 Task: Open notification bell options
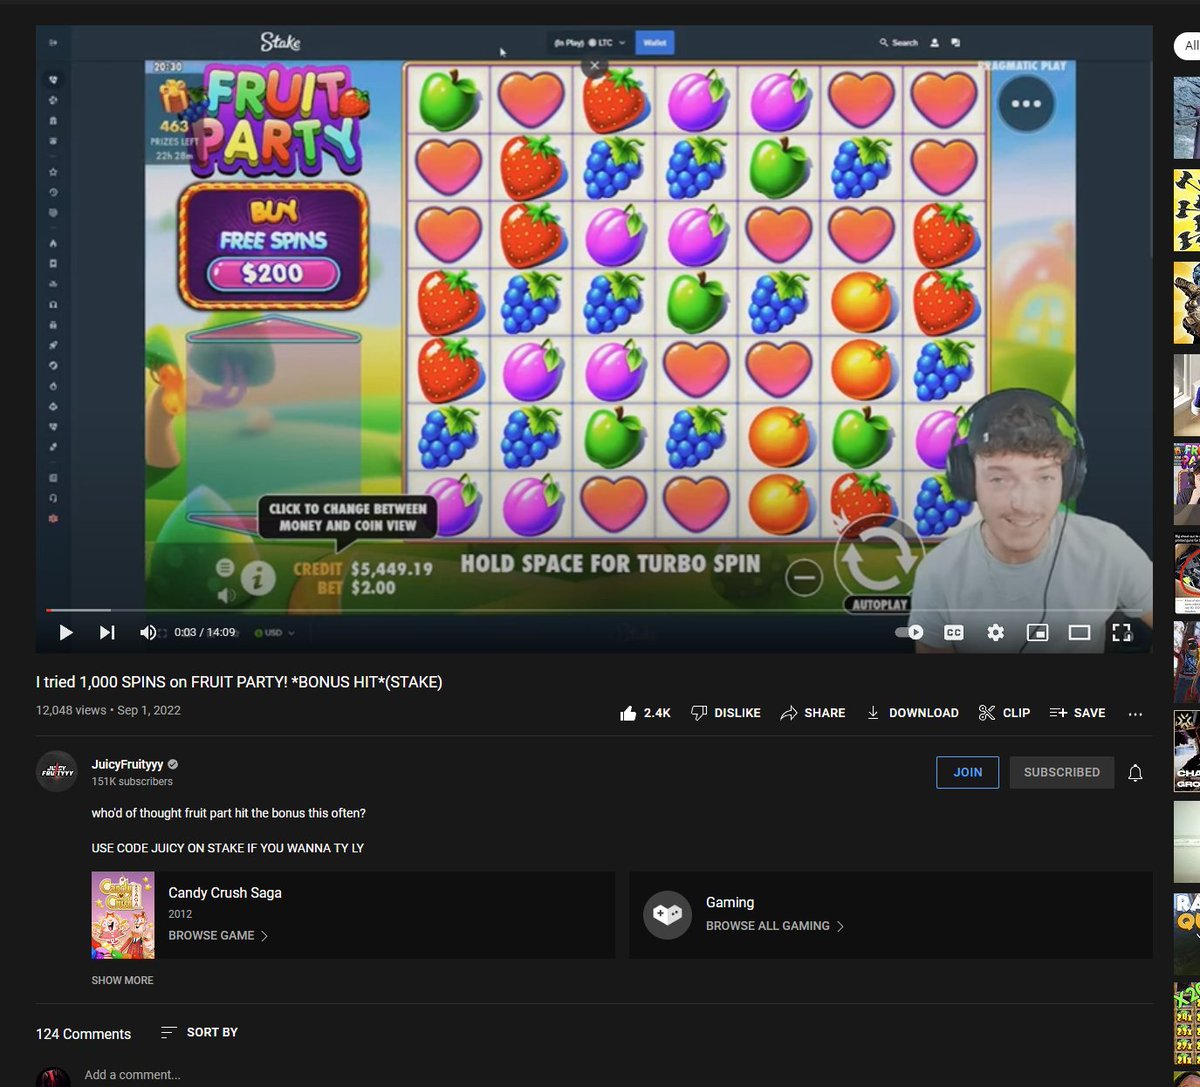[1135, 772]
